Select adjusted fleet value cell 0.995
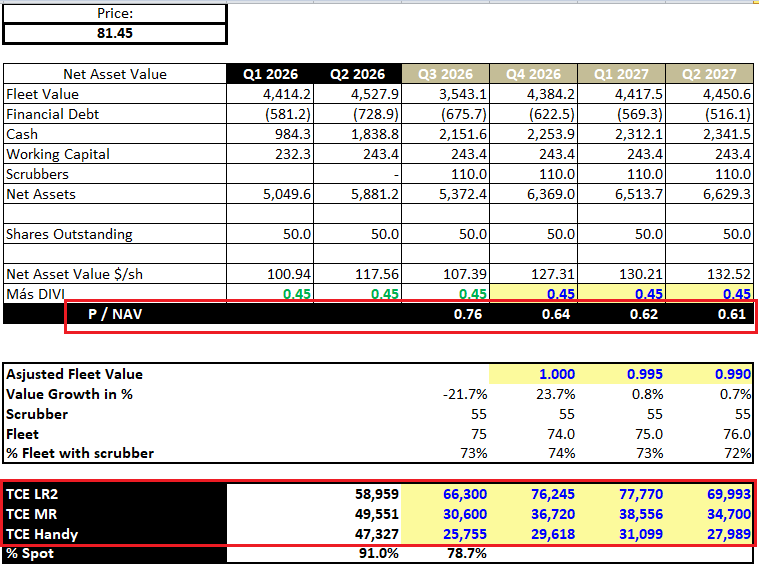This screenshot has height=571, width=759. pyautogui.click(x=622, y=374)
